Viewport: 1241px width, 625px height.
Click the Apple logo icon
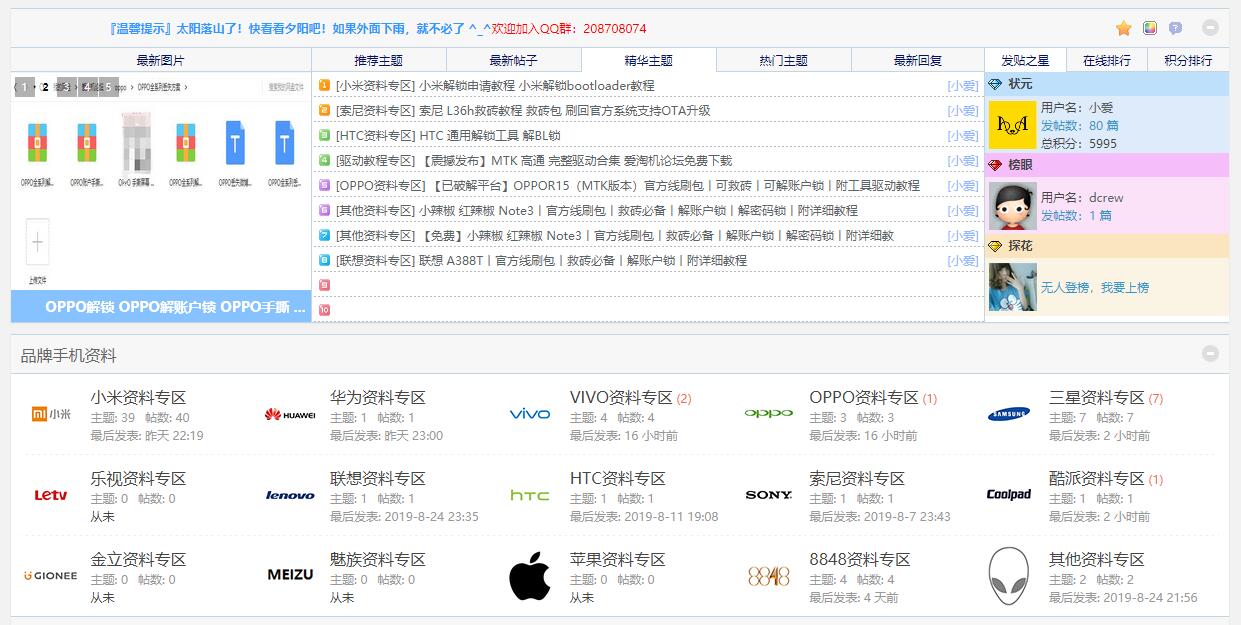point(530,576)
